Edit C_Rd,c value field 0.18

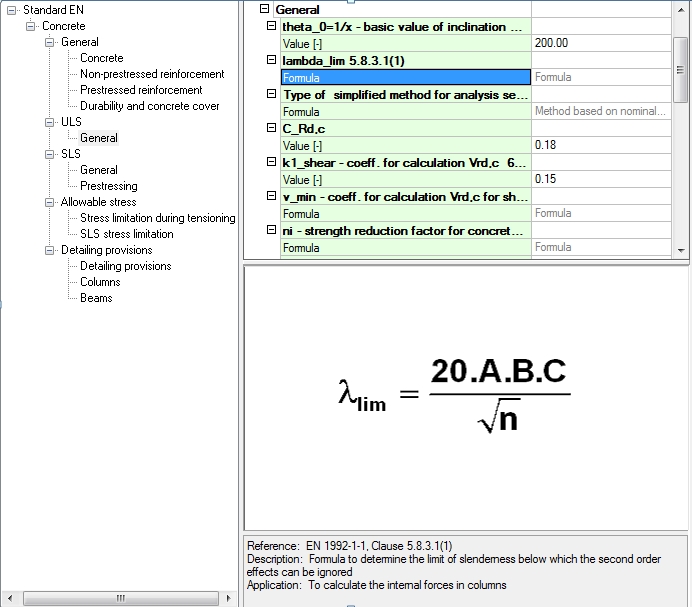(x=601, y=145)
